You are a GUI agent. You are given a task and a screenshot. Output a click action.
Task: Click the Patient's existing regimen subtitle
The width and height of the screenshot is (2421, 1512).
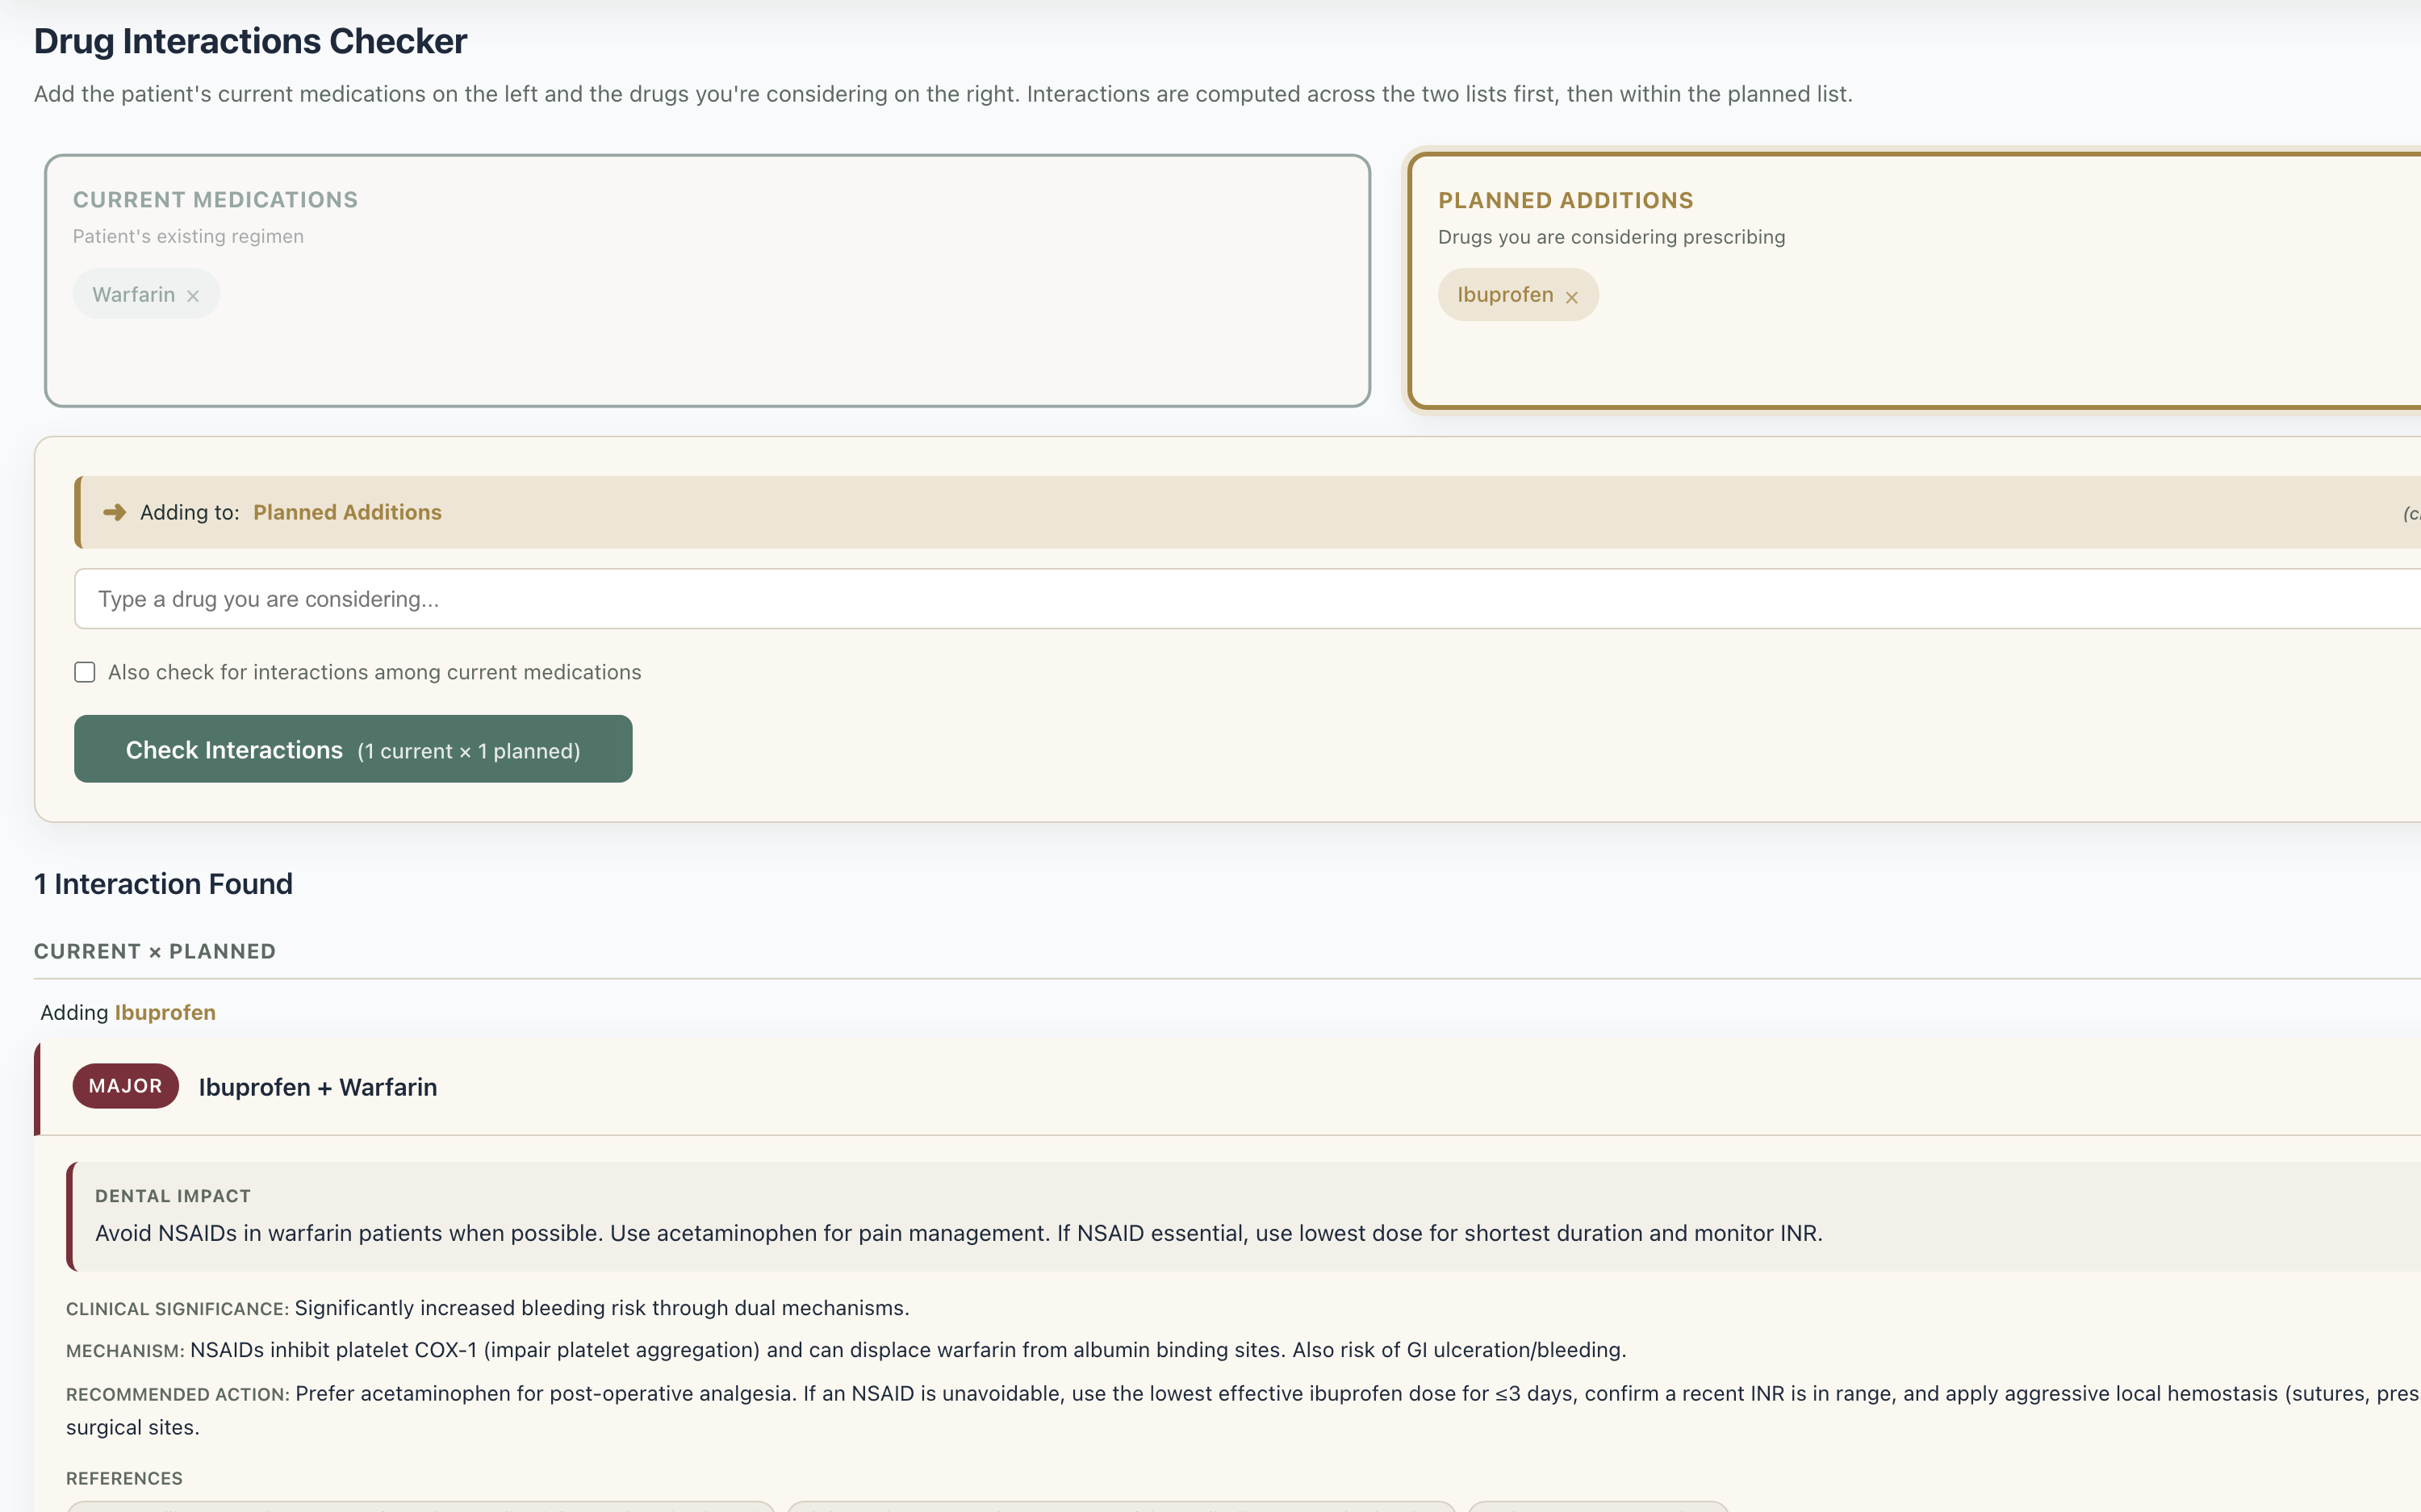(x=188, y=236)
